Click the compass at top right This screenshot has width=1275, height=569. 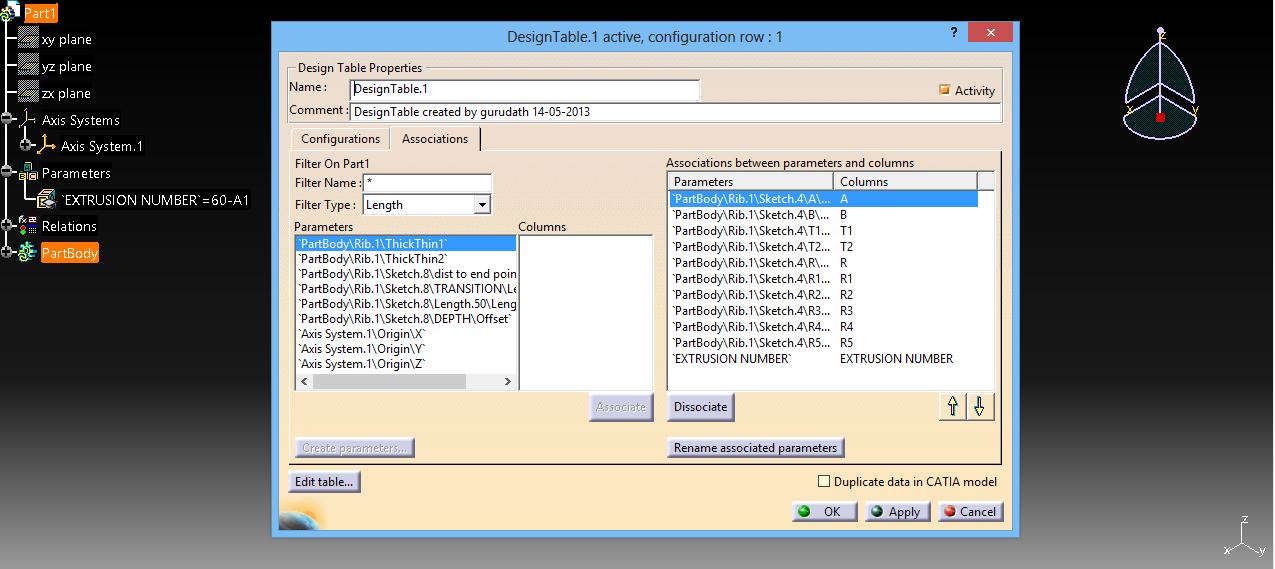tap(1160, 85)
